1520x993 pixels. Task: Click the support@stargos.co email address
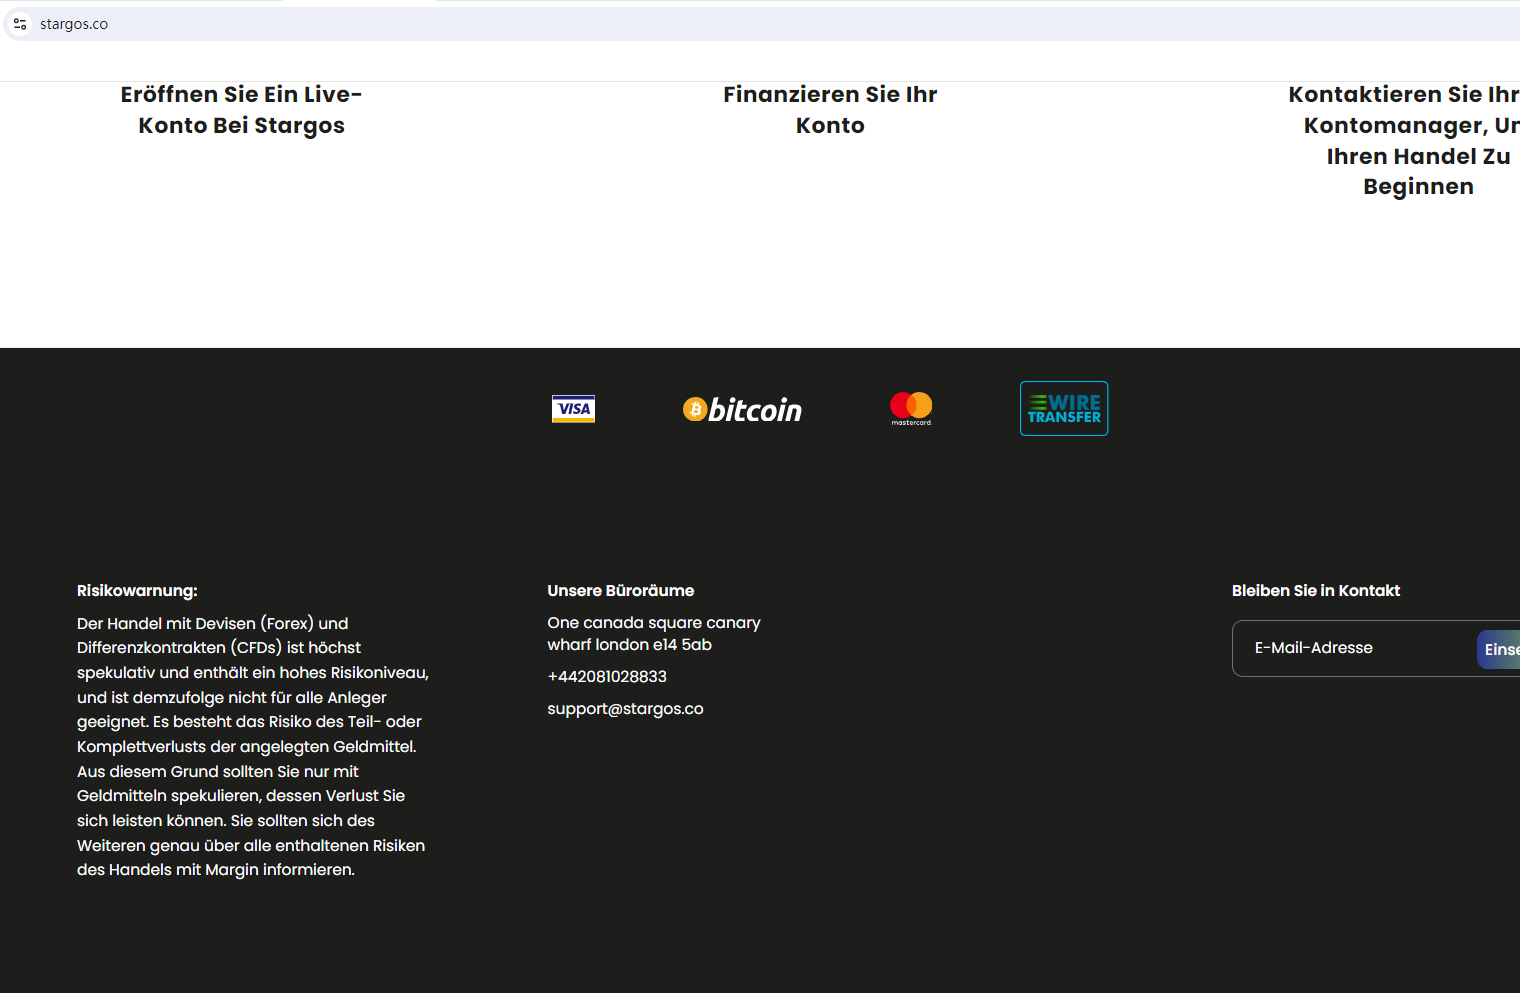coord(625,709)
